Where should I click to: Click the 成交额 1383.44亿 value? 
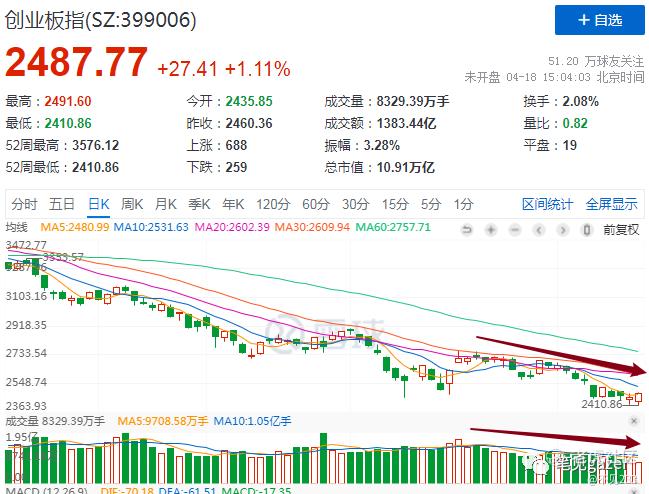tap(406, 123)
